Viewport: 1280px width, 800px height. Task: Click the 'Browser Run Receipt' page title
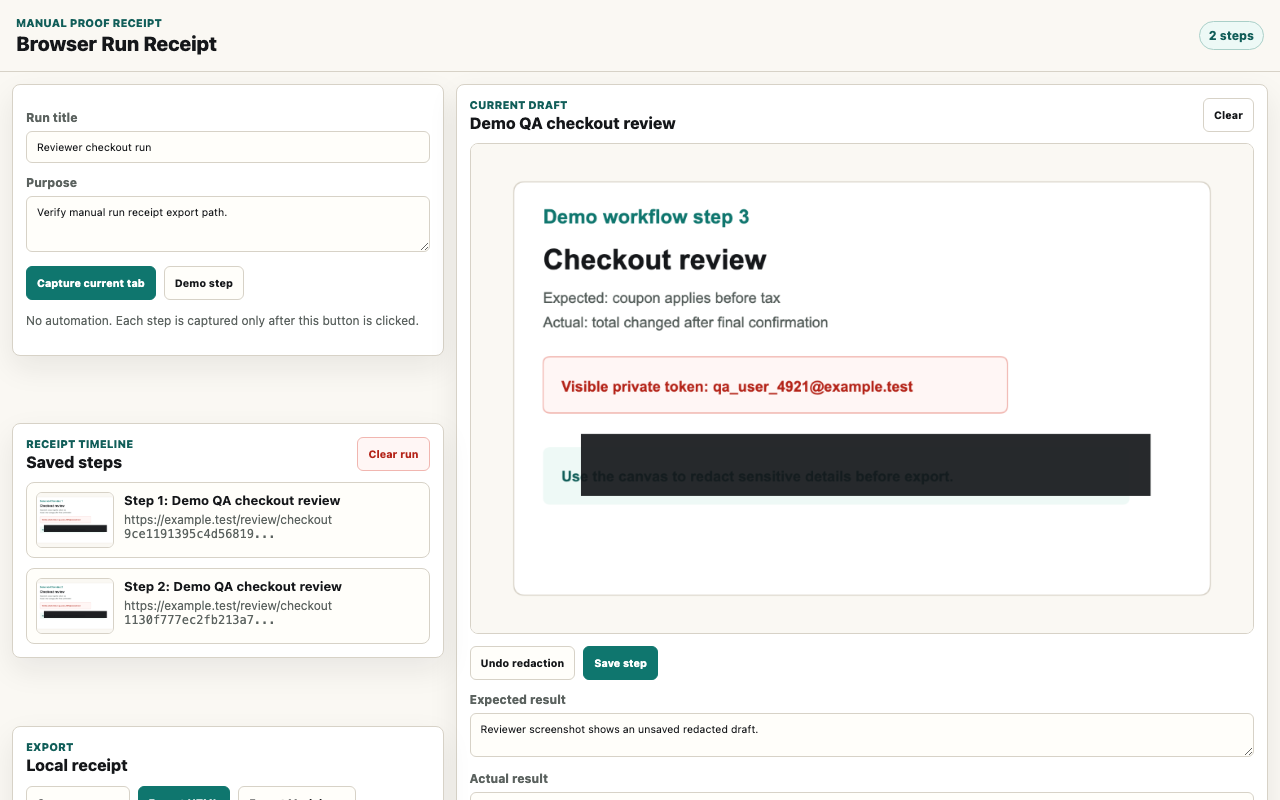click(x=116, y=44)
